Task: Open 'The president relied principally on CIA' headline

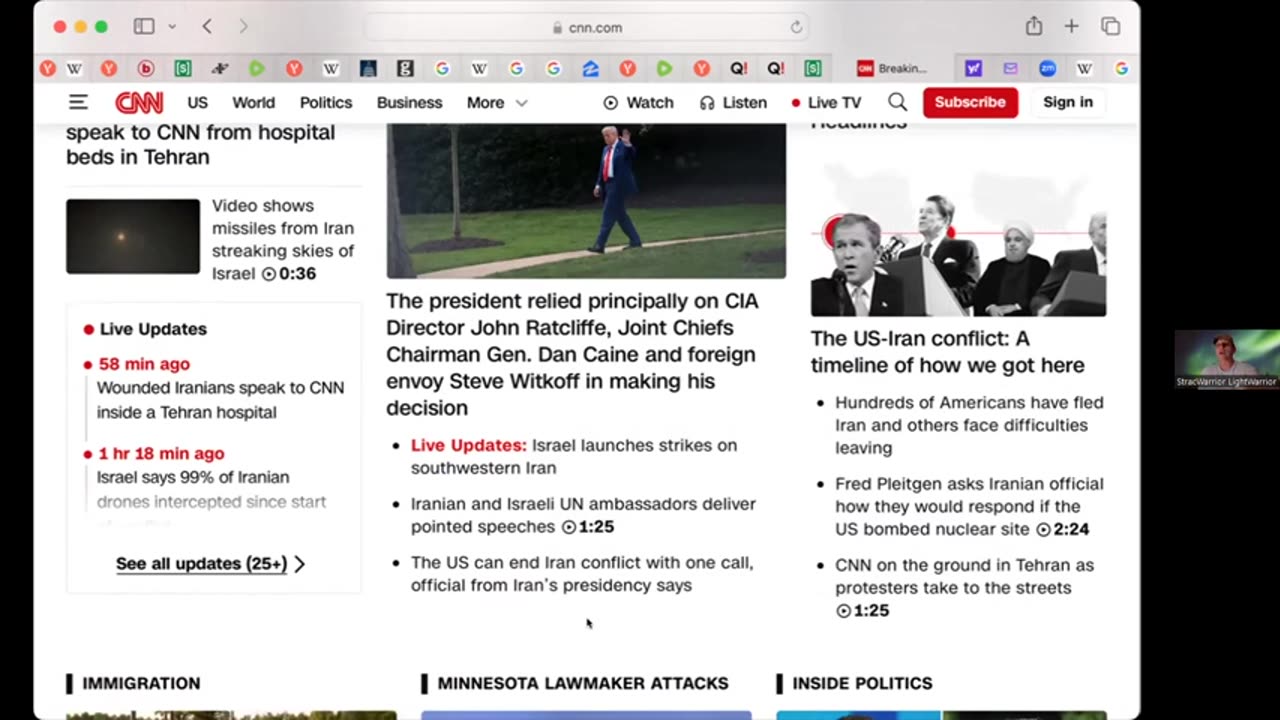Action: 572,354
